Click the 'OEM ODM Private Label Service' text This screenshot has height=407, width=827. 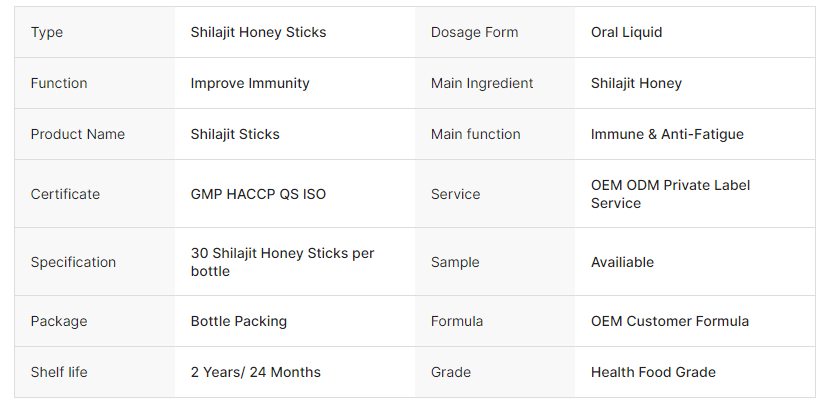(x=670, y=194)
